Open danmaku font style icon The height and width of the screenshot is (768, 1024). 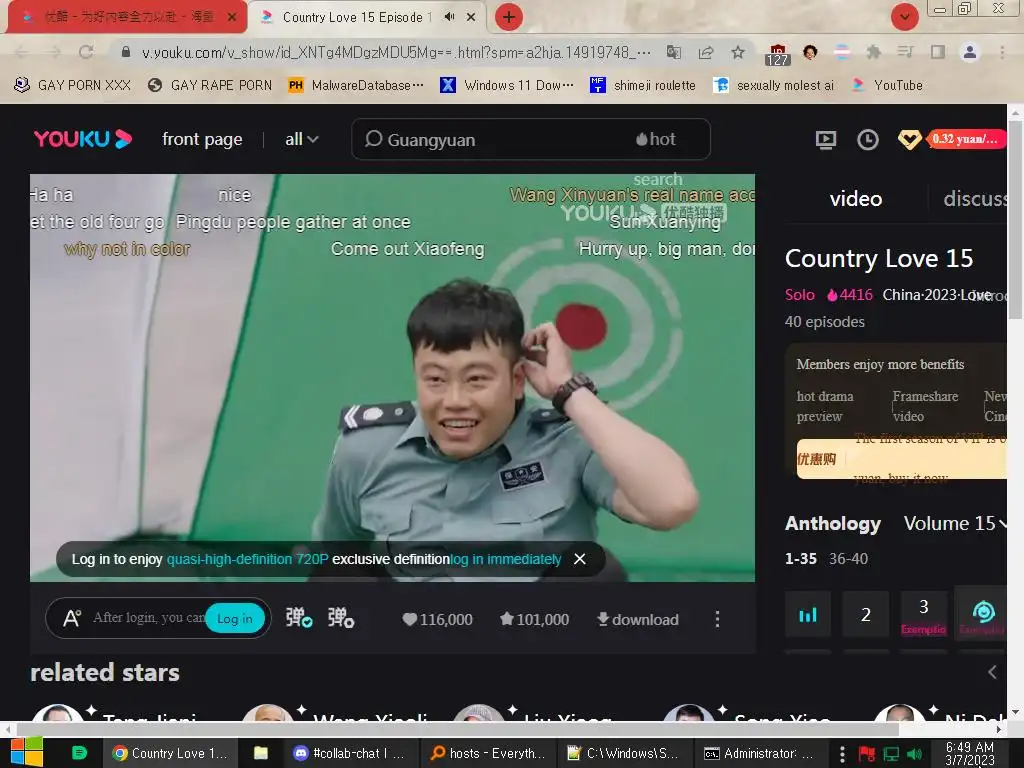click(72, 618)
